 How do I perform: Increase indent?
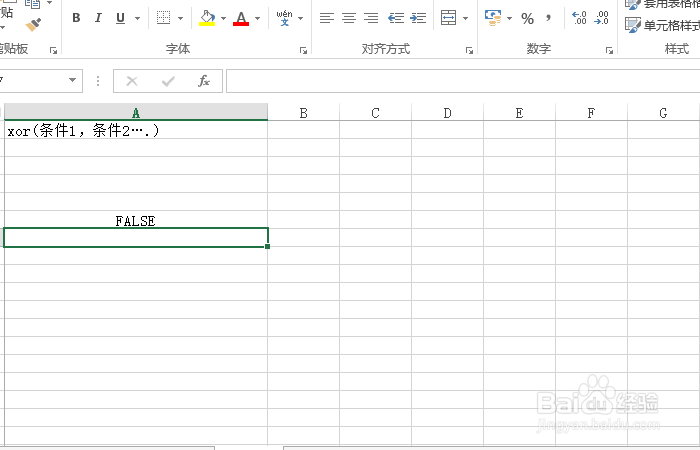[x=418, y=18]
